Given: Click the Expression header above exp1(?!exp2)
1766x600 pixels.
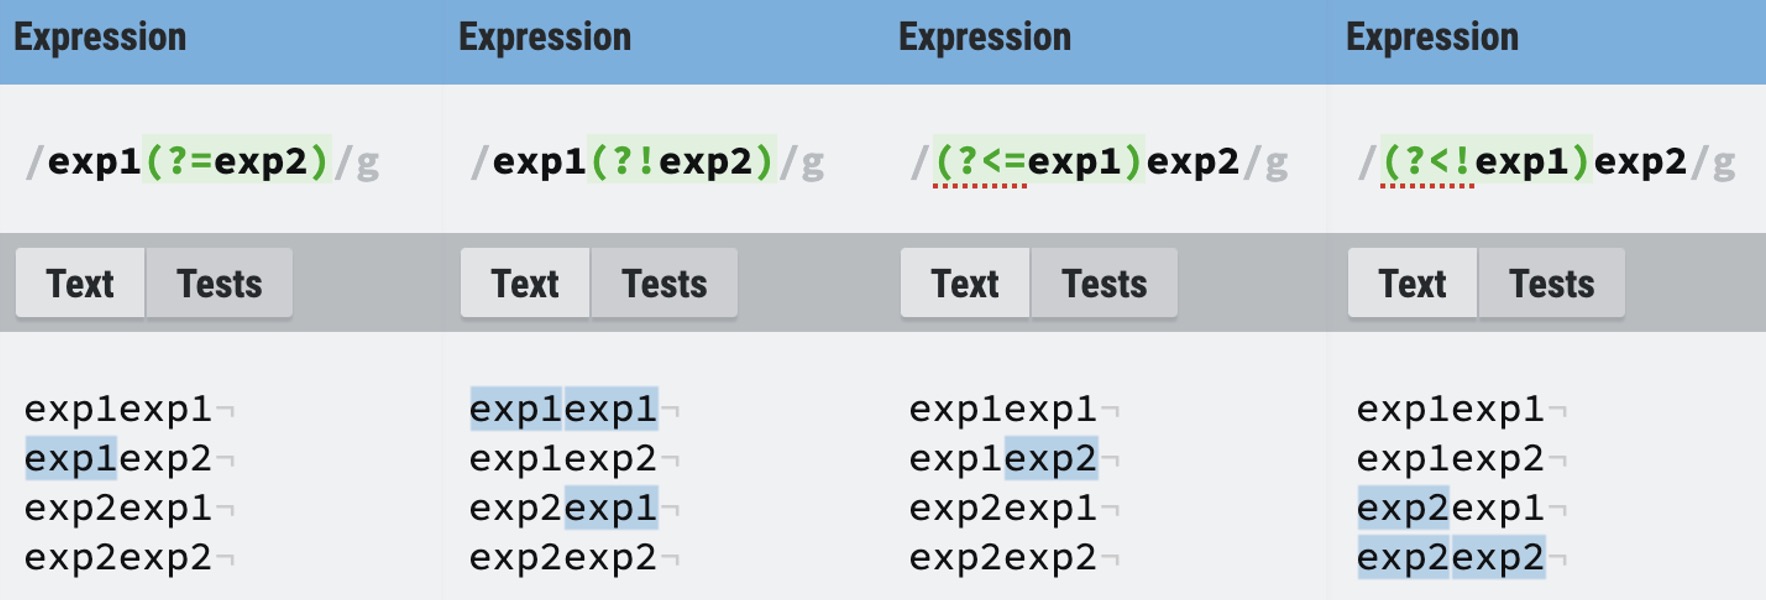Looking at the screenshot, I should click(x=545, y=38).
